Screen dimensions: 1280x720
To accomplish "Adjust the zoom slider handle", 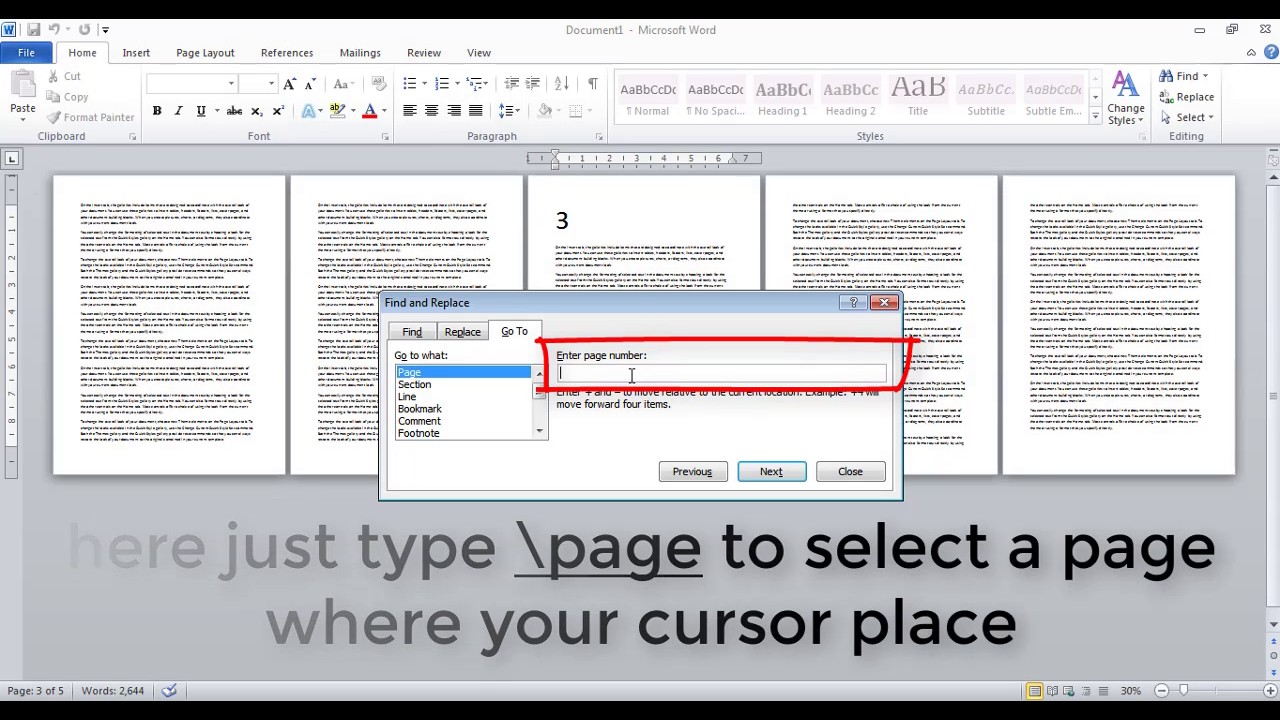I will tap(1184, 691).
